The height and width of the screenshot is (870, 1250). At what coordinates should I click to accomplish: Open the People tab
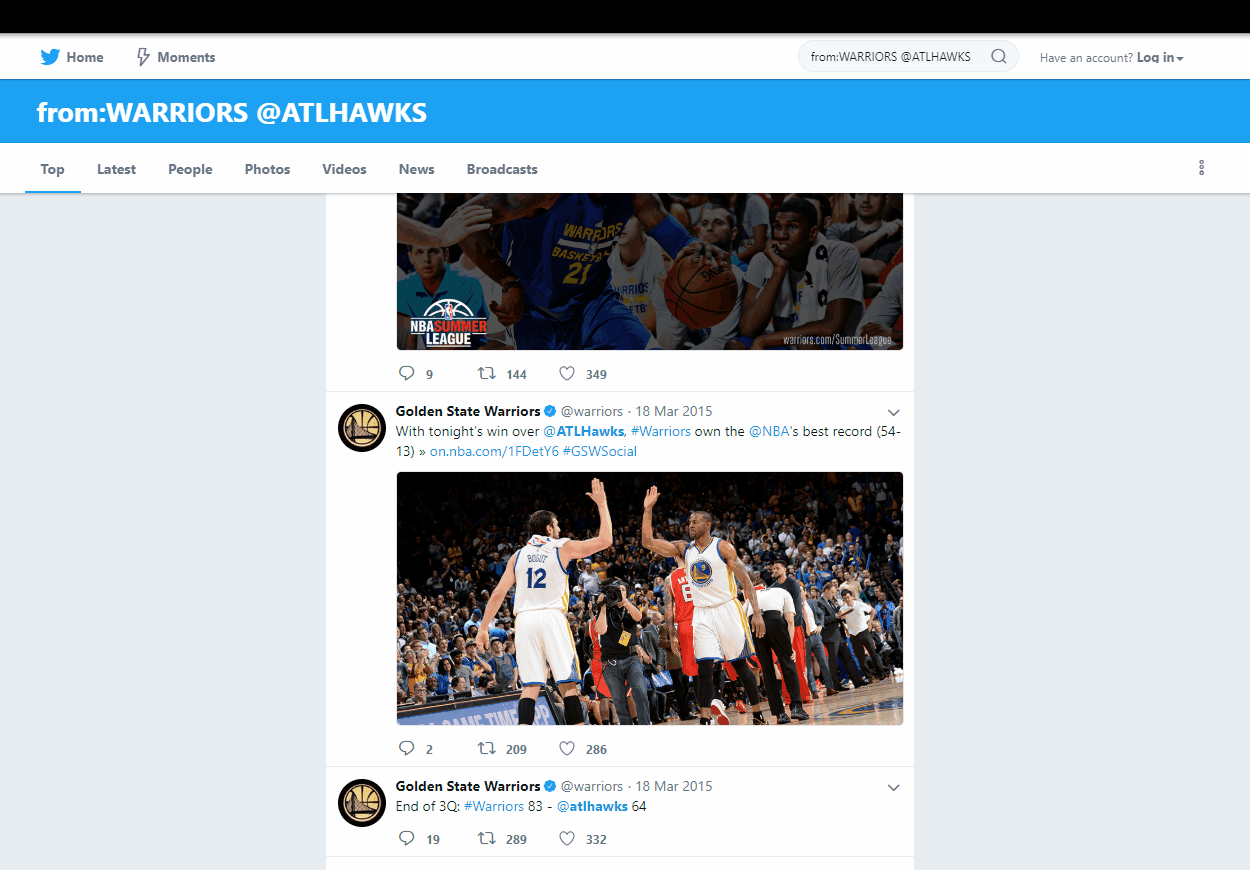(x=190, y=169)
